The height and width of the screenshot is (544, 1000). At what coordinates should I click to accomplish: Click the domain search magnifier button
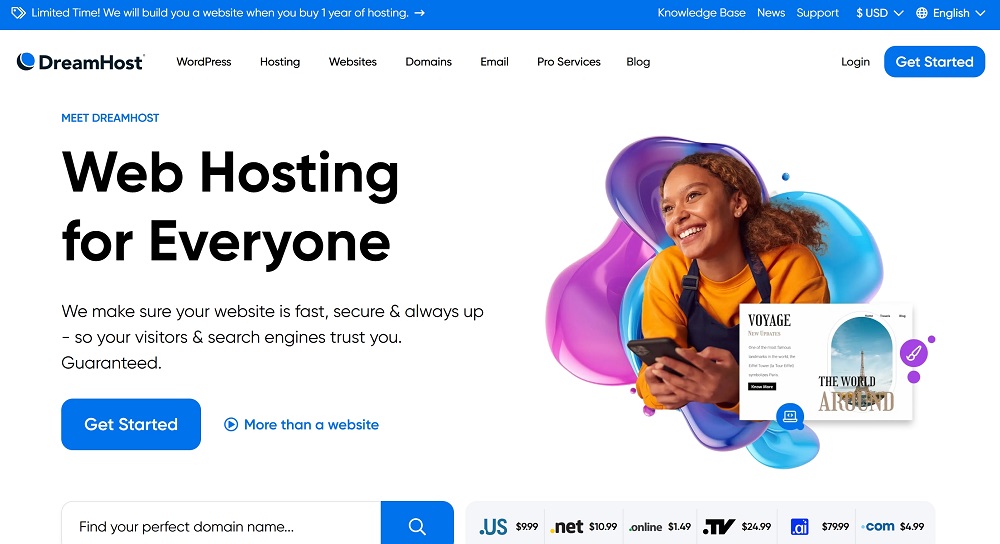[x=417, y=525]
